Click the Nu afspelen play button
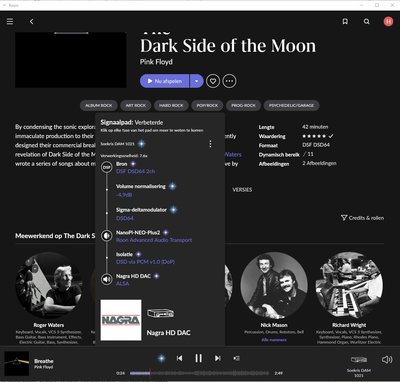 (165, 81)
